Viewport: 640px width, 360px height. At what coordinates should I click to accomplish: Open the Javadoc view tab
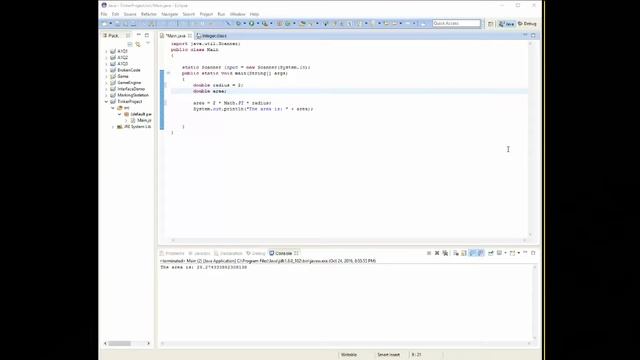199,253
